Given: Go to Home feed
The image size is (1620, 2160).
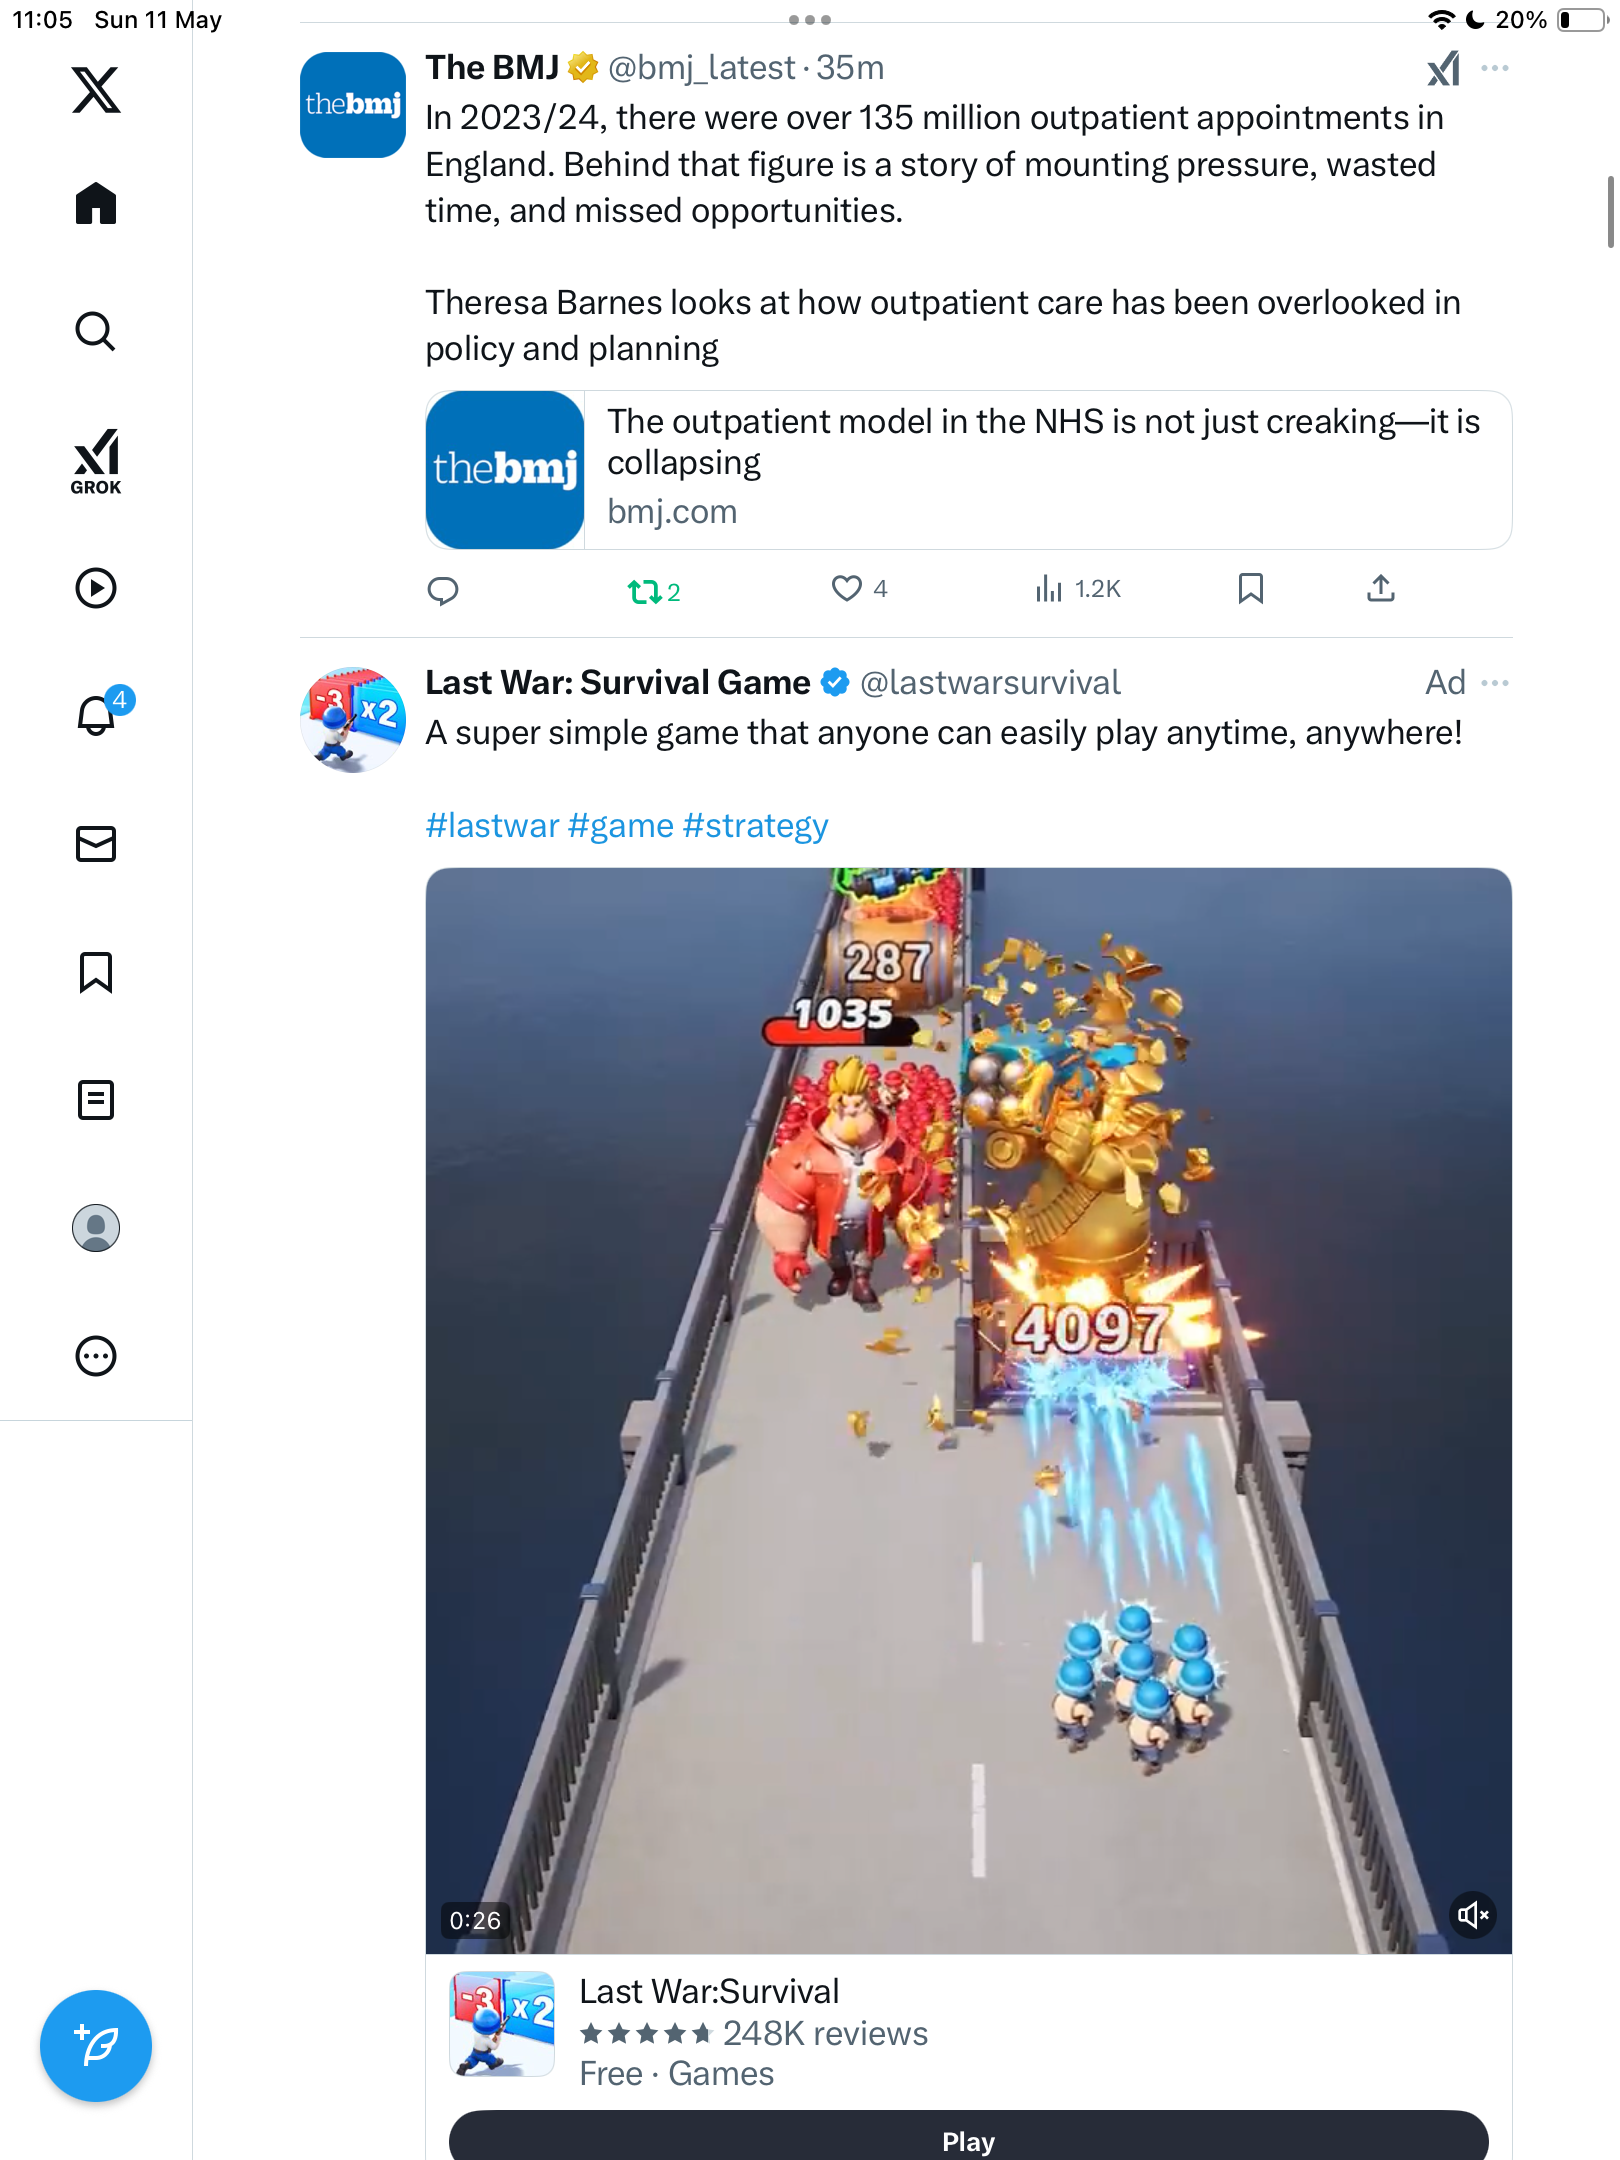Looking at the screenshot, I should 96,203.
